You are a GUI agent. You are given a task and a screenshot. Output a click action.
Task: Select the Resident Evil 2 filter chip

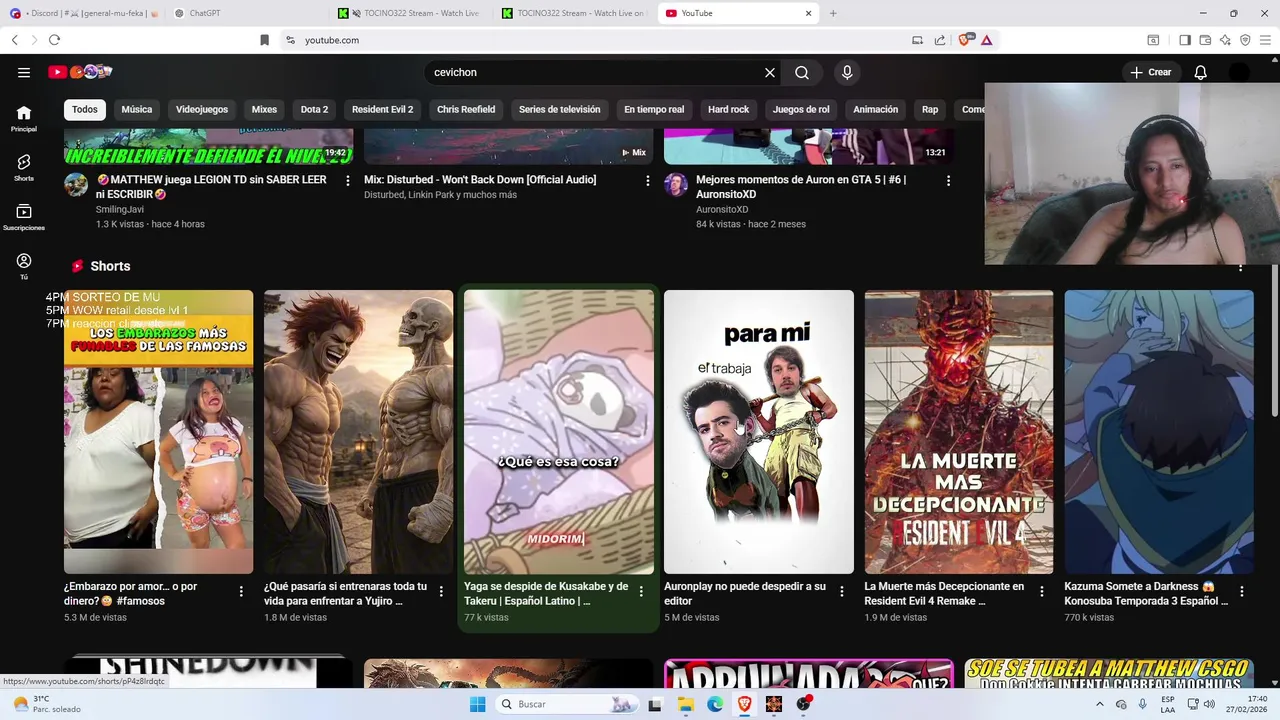pyautogui.click(x=382, y=109)
